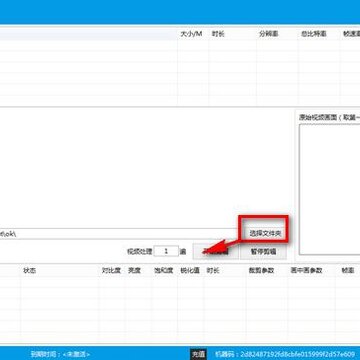Focus the 视频处理 pass count field
This screenshot has width=360, height=360.
click(x=166, y=251)
